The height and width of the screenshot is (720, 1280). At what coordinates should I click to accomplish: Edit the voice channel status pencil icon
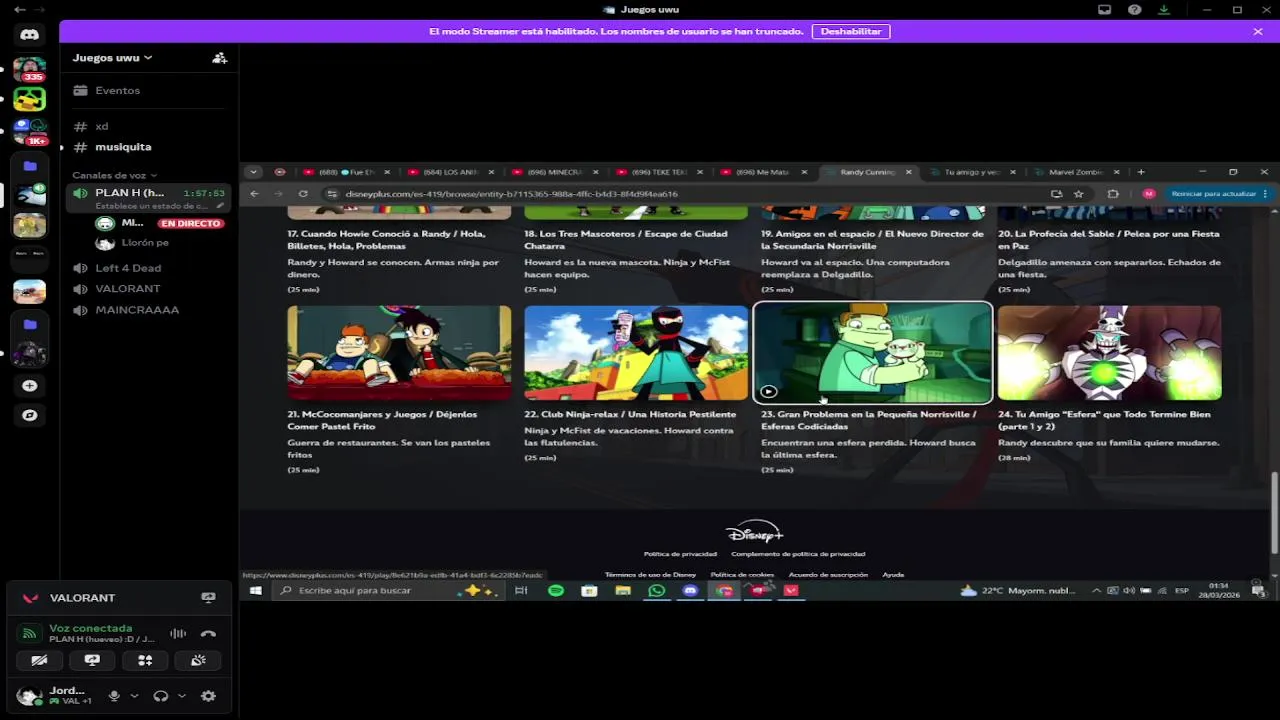[220, 205]
